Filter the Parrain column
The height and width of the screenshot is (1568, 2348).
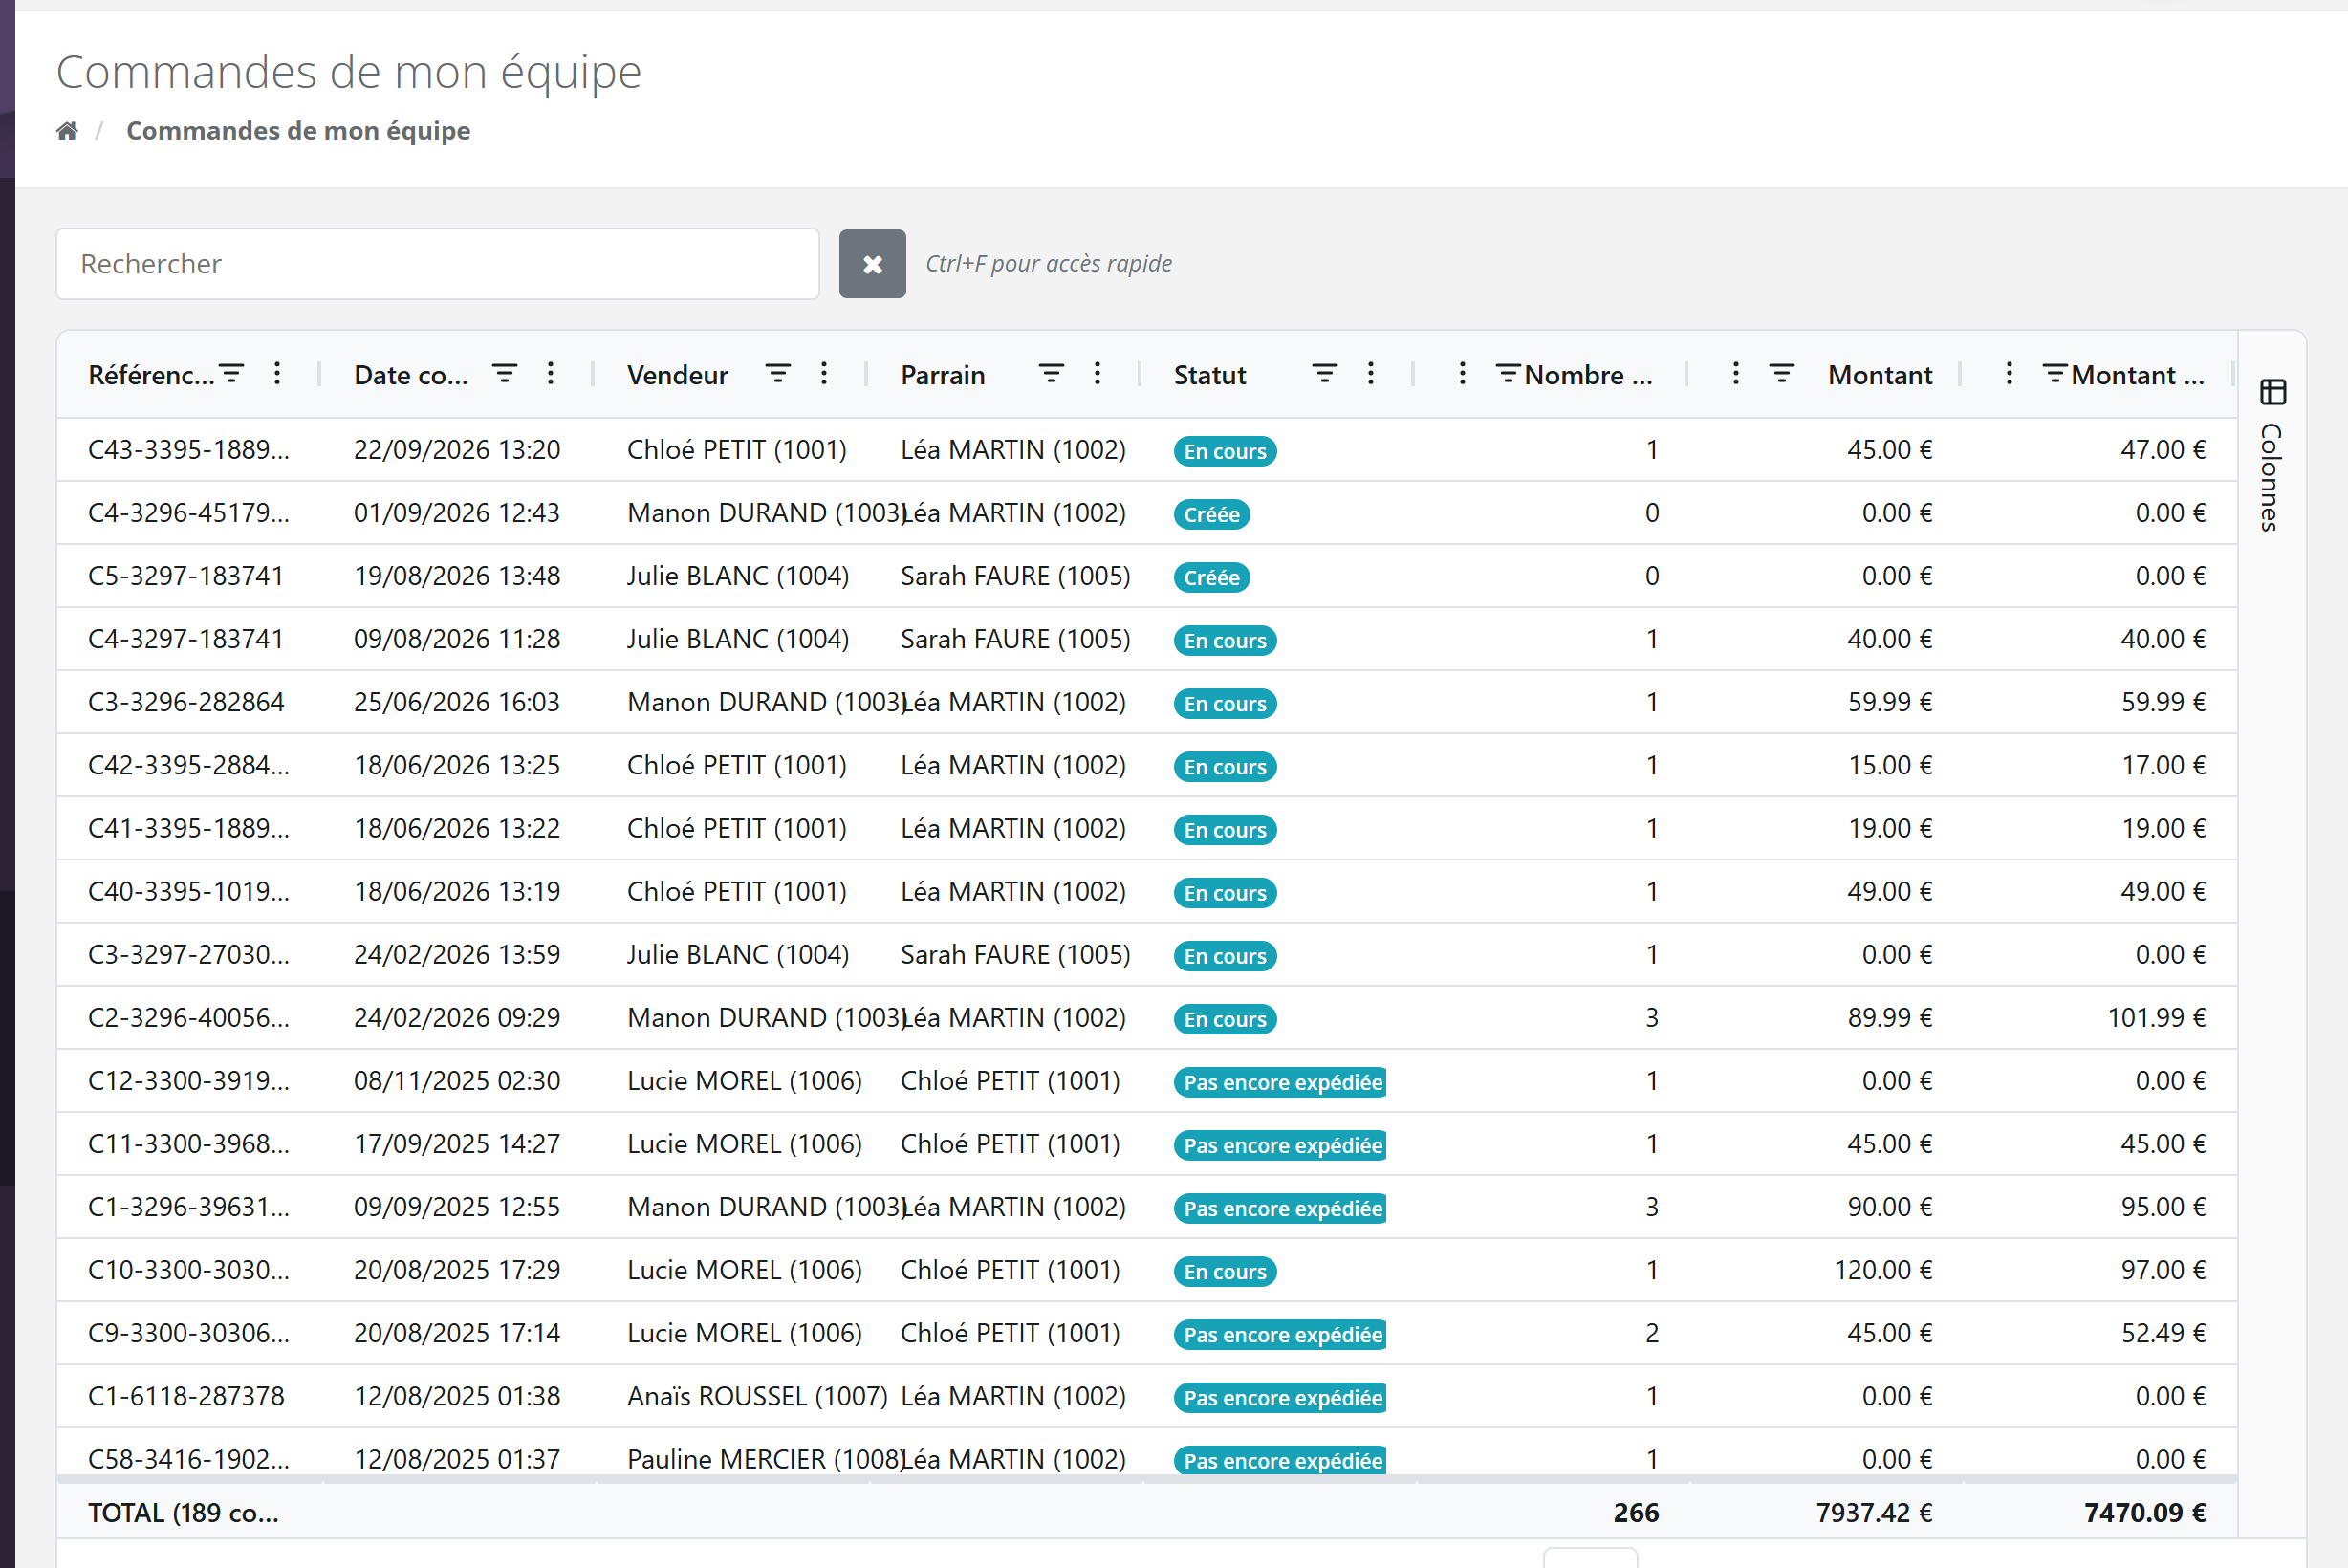[1051, 374]
